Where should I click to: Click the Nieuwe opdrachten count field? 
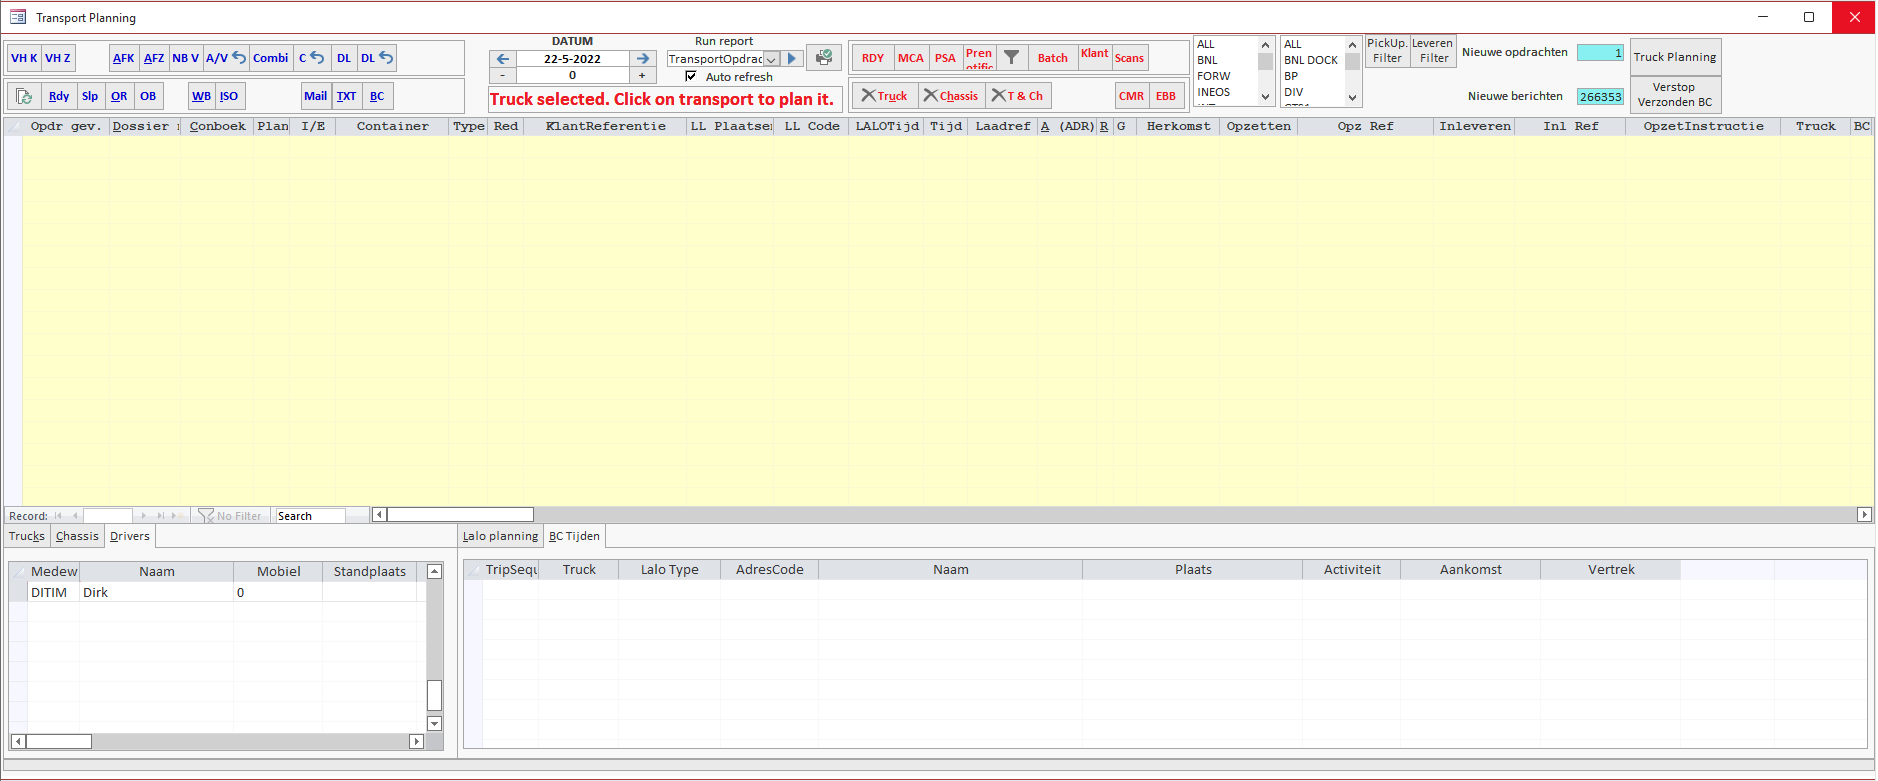coord(1600,53)
